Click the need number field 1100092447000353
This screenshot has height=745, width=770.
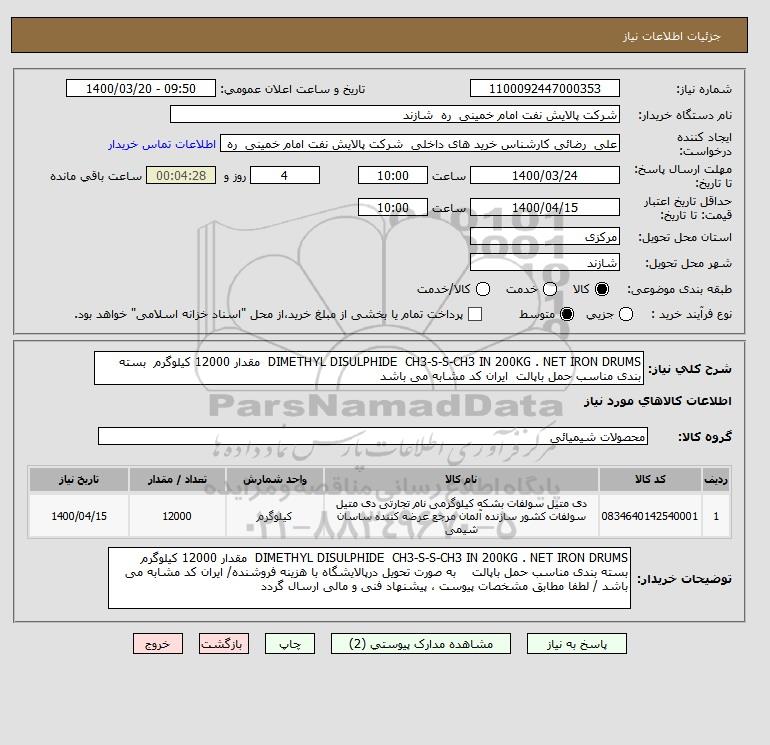pyautogui.click(x=545, y=88)
